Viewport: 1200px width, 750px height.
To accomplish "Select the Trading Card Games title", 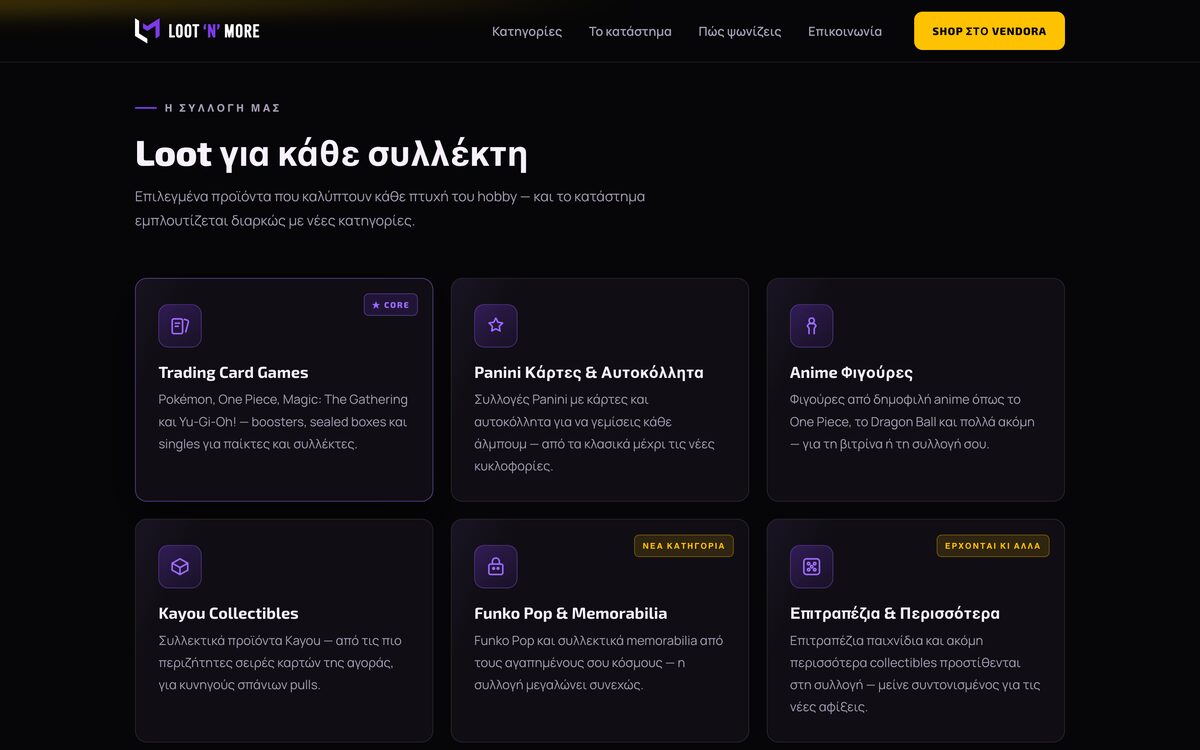I will [x=233, y=373].
